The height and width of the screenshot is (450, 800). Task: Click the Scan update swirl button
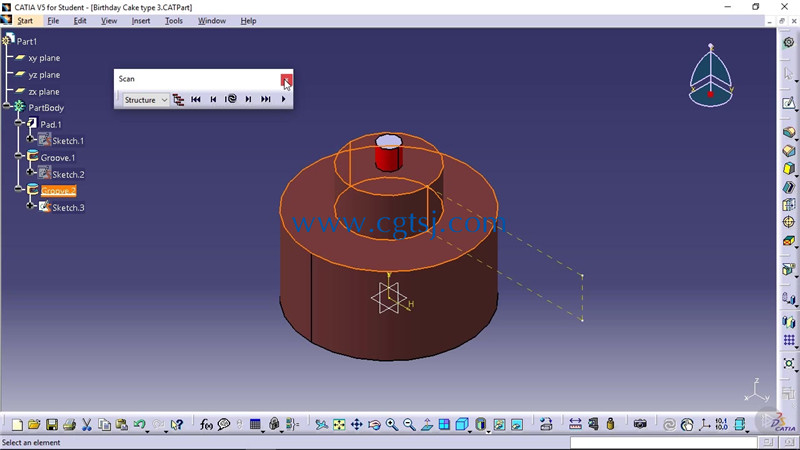pyautogui.click(x=231, y=99)
